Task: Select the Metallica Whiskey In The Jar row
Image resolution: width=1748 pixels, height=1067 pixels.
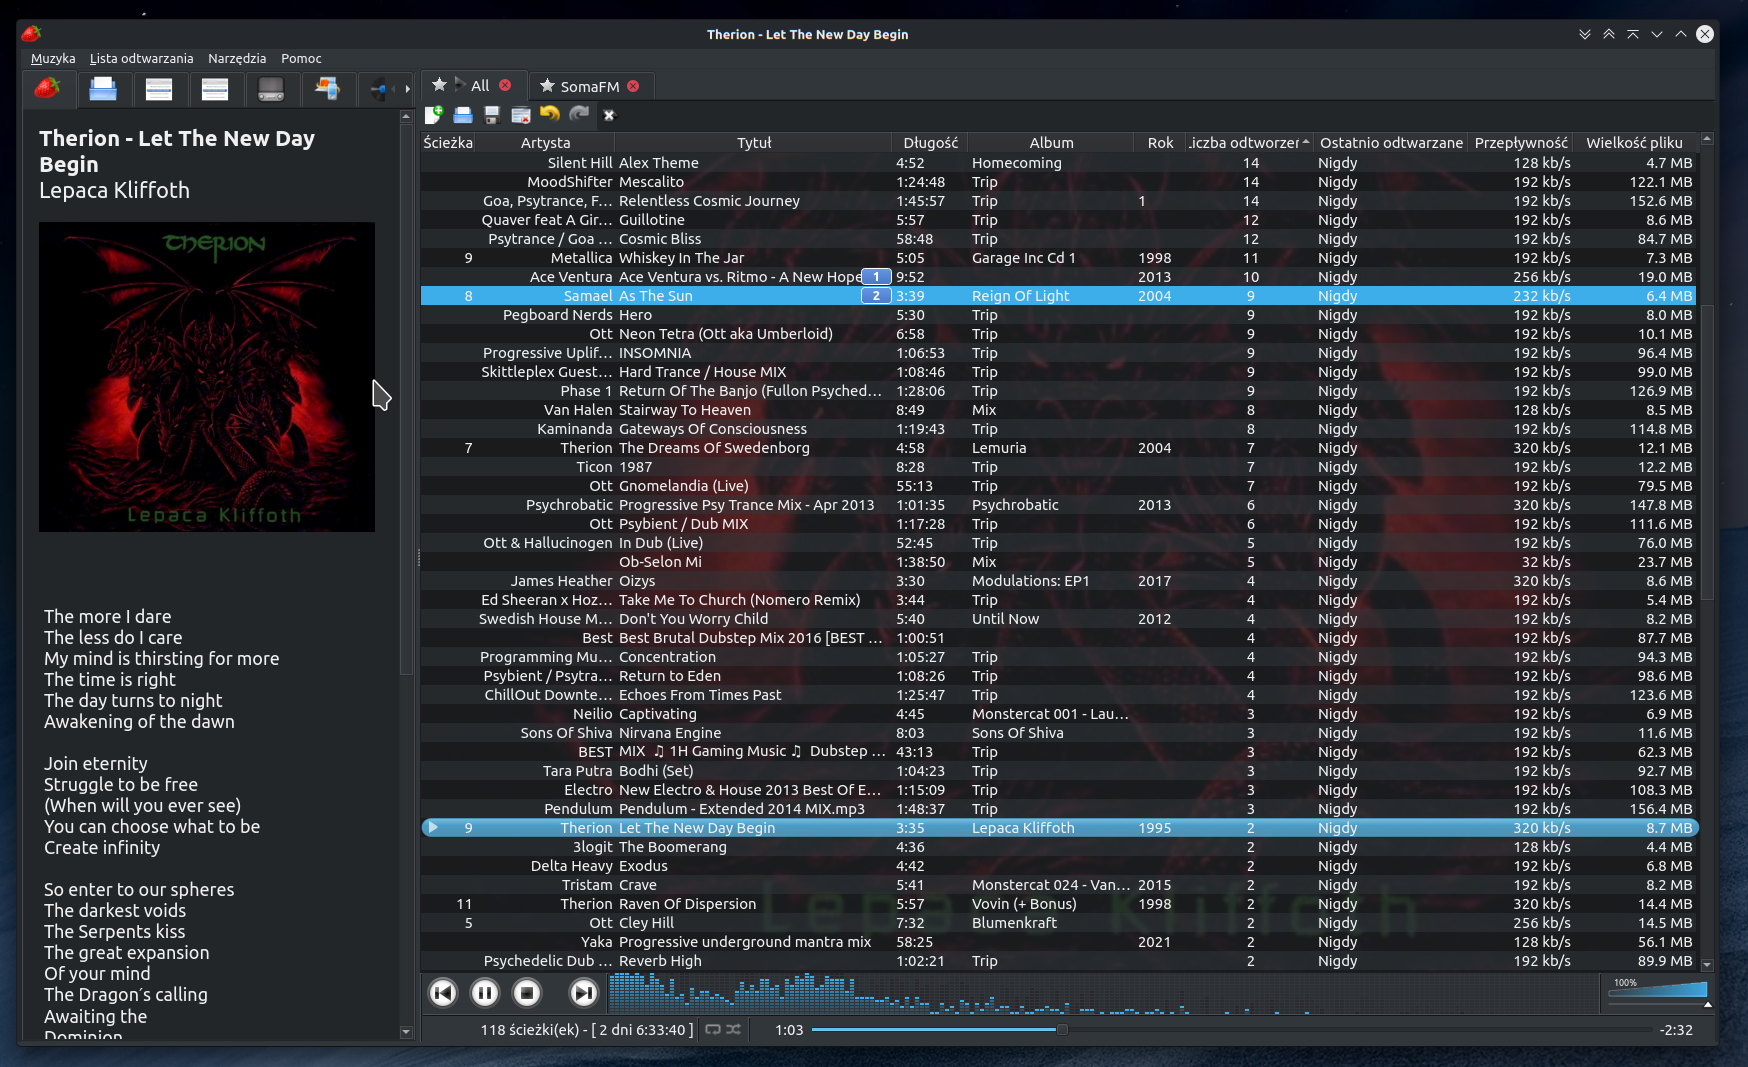Action: [1059, 258]
